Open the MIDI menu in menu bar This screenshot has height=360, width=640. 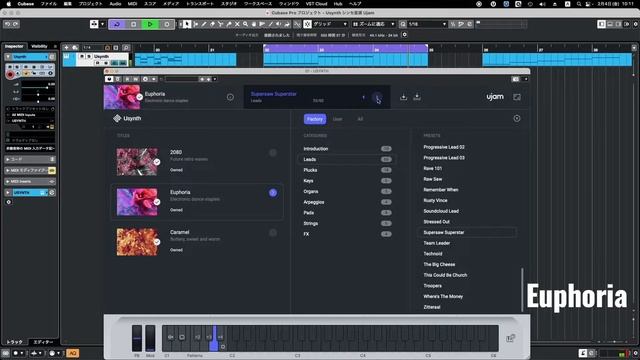click(133, 4)
